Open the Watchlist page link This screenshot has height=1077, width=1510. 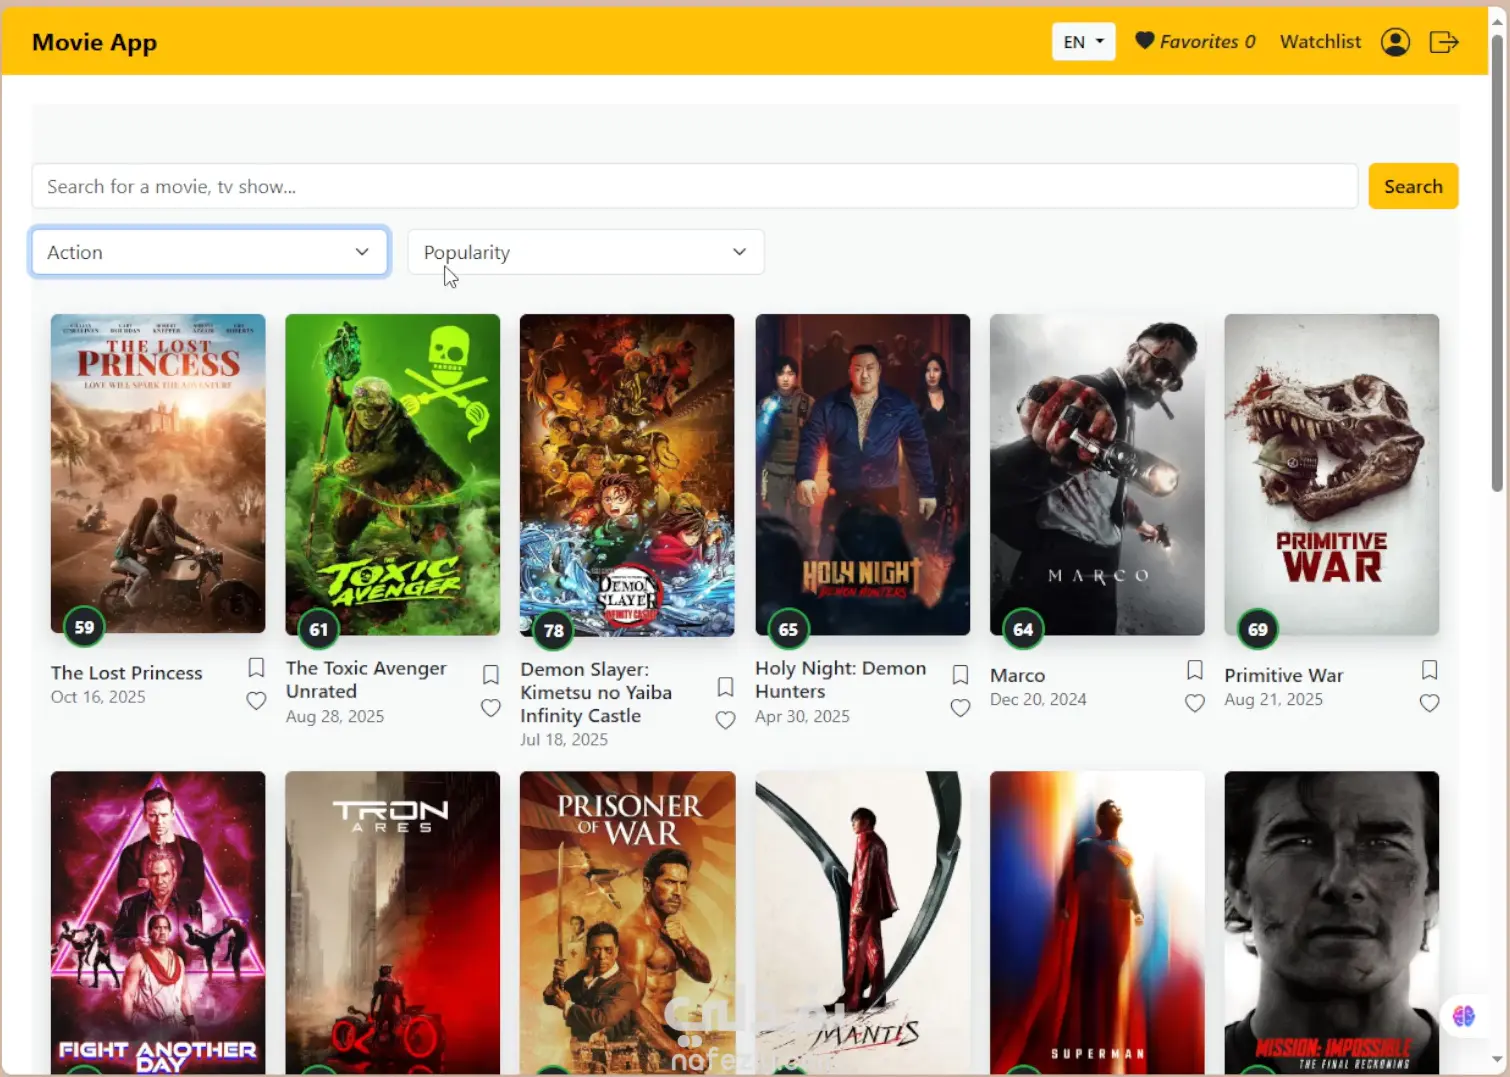pyautogui.click(x=1320, y=42)
